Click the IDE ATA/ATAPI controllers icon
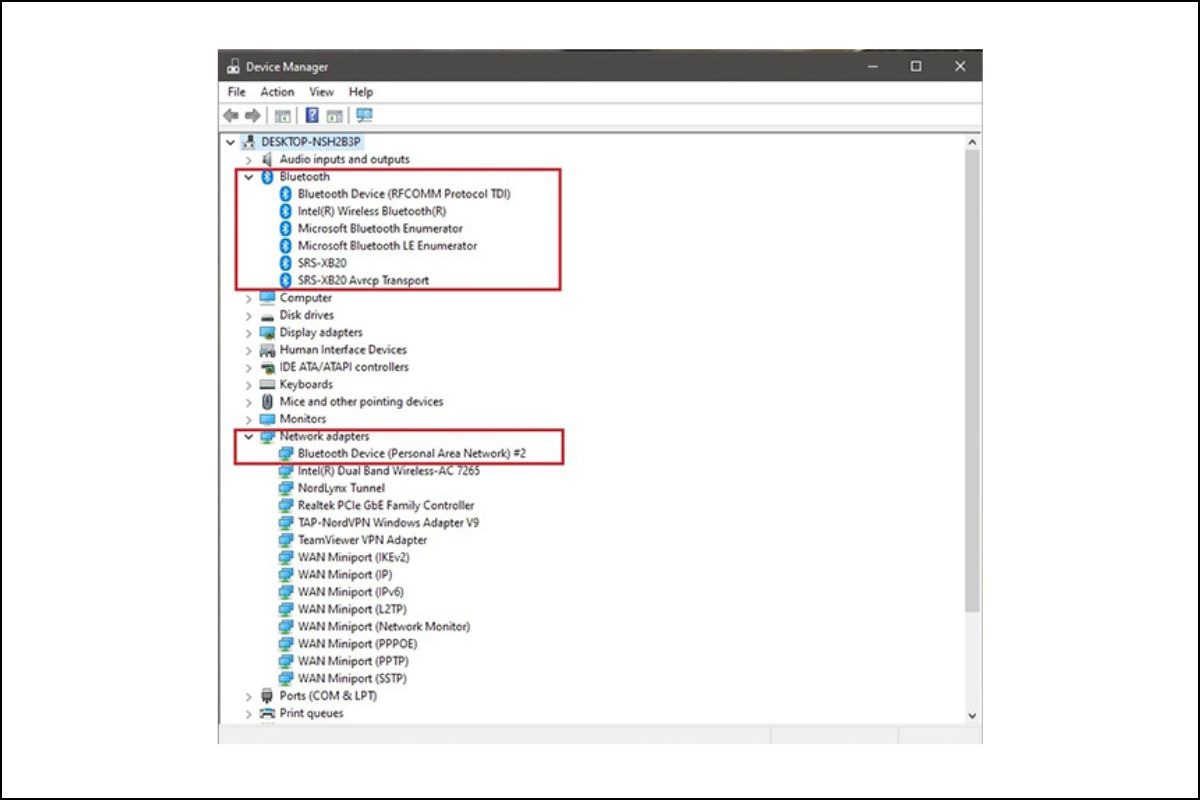The width and height of the screenshot is (1200, 800). [x=267, y=367]
